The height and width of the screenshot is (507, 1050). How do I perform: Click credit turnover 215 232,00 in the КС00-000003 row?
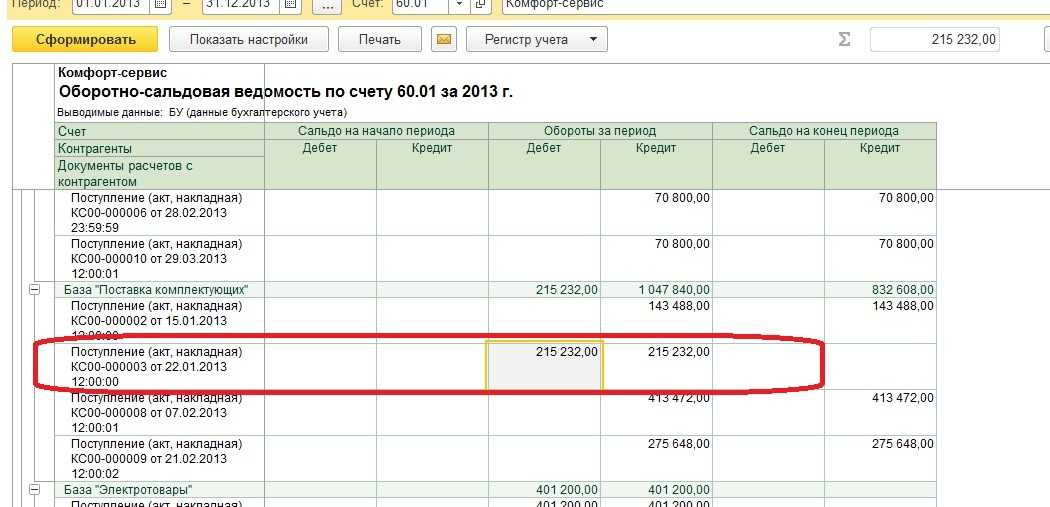pos(679,352)
